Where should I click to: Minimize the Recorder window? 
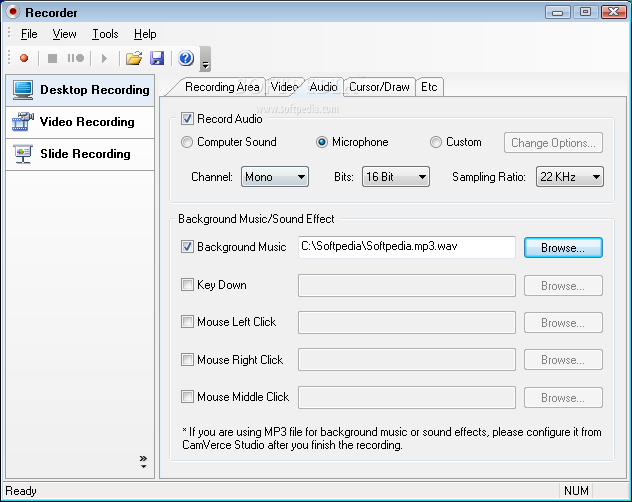(558, 12)
